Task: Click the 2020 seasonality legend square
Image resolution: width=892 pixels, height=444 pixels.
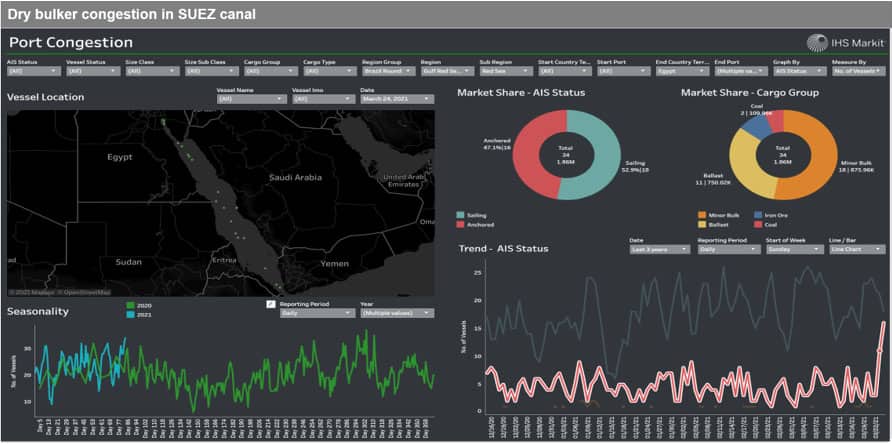Action: point(130,304)
